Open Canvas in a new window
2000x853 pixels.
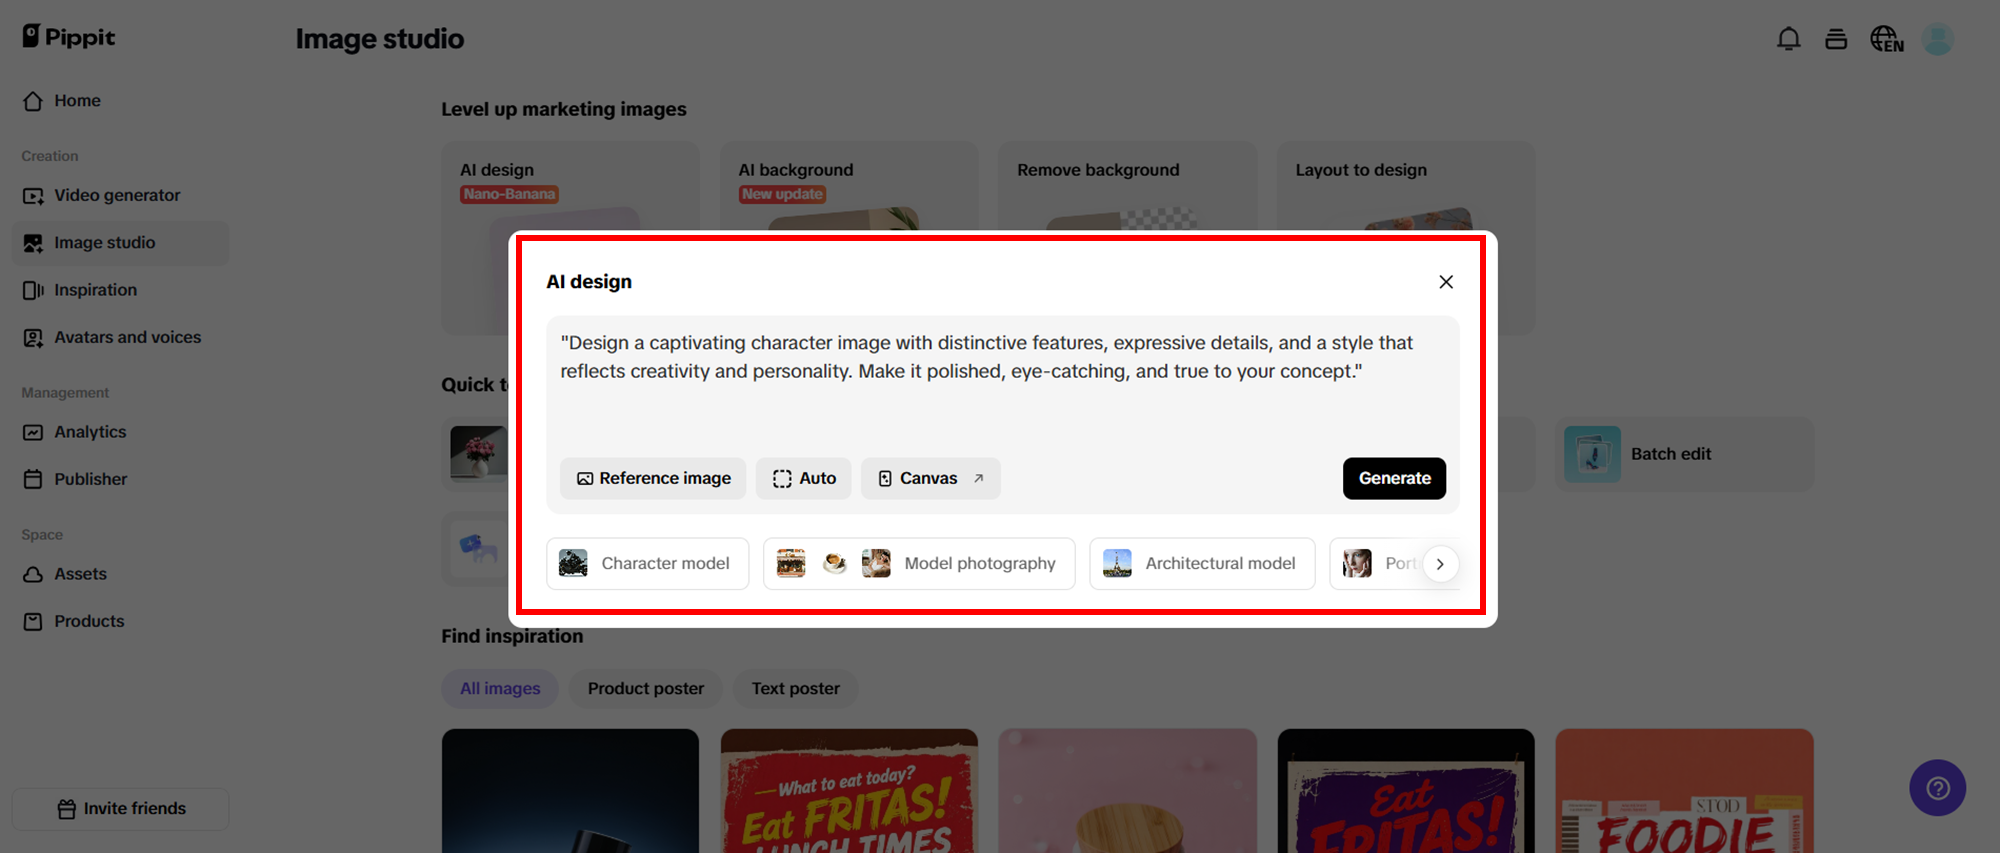click(930, 479)
